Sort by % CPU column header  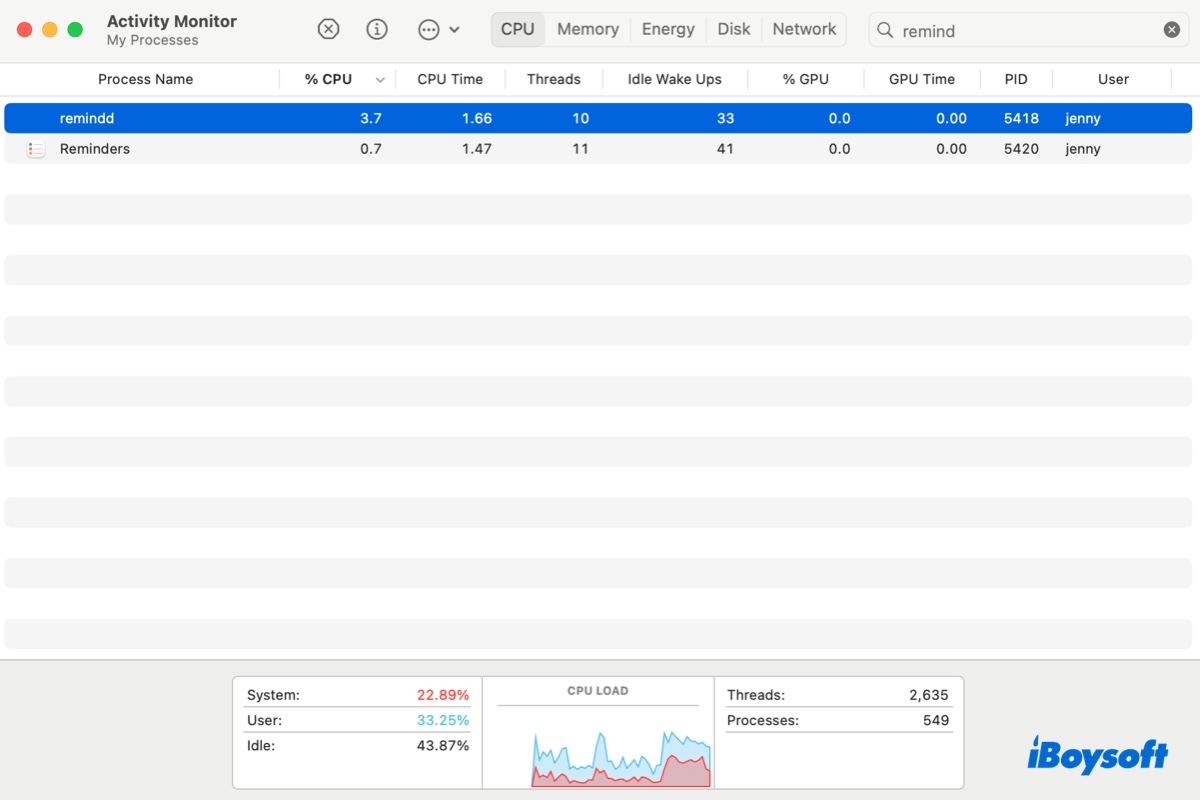pyautogui.click(x=328, y=79)
